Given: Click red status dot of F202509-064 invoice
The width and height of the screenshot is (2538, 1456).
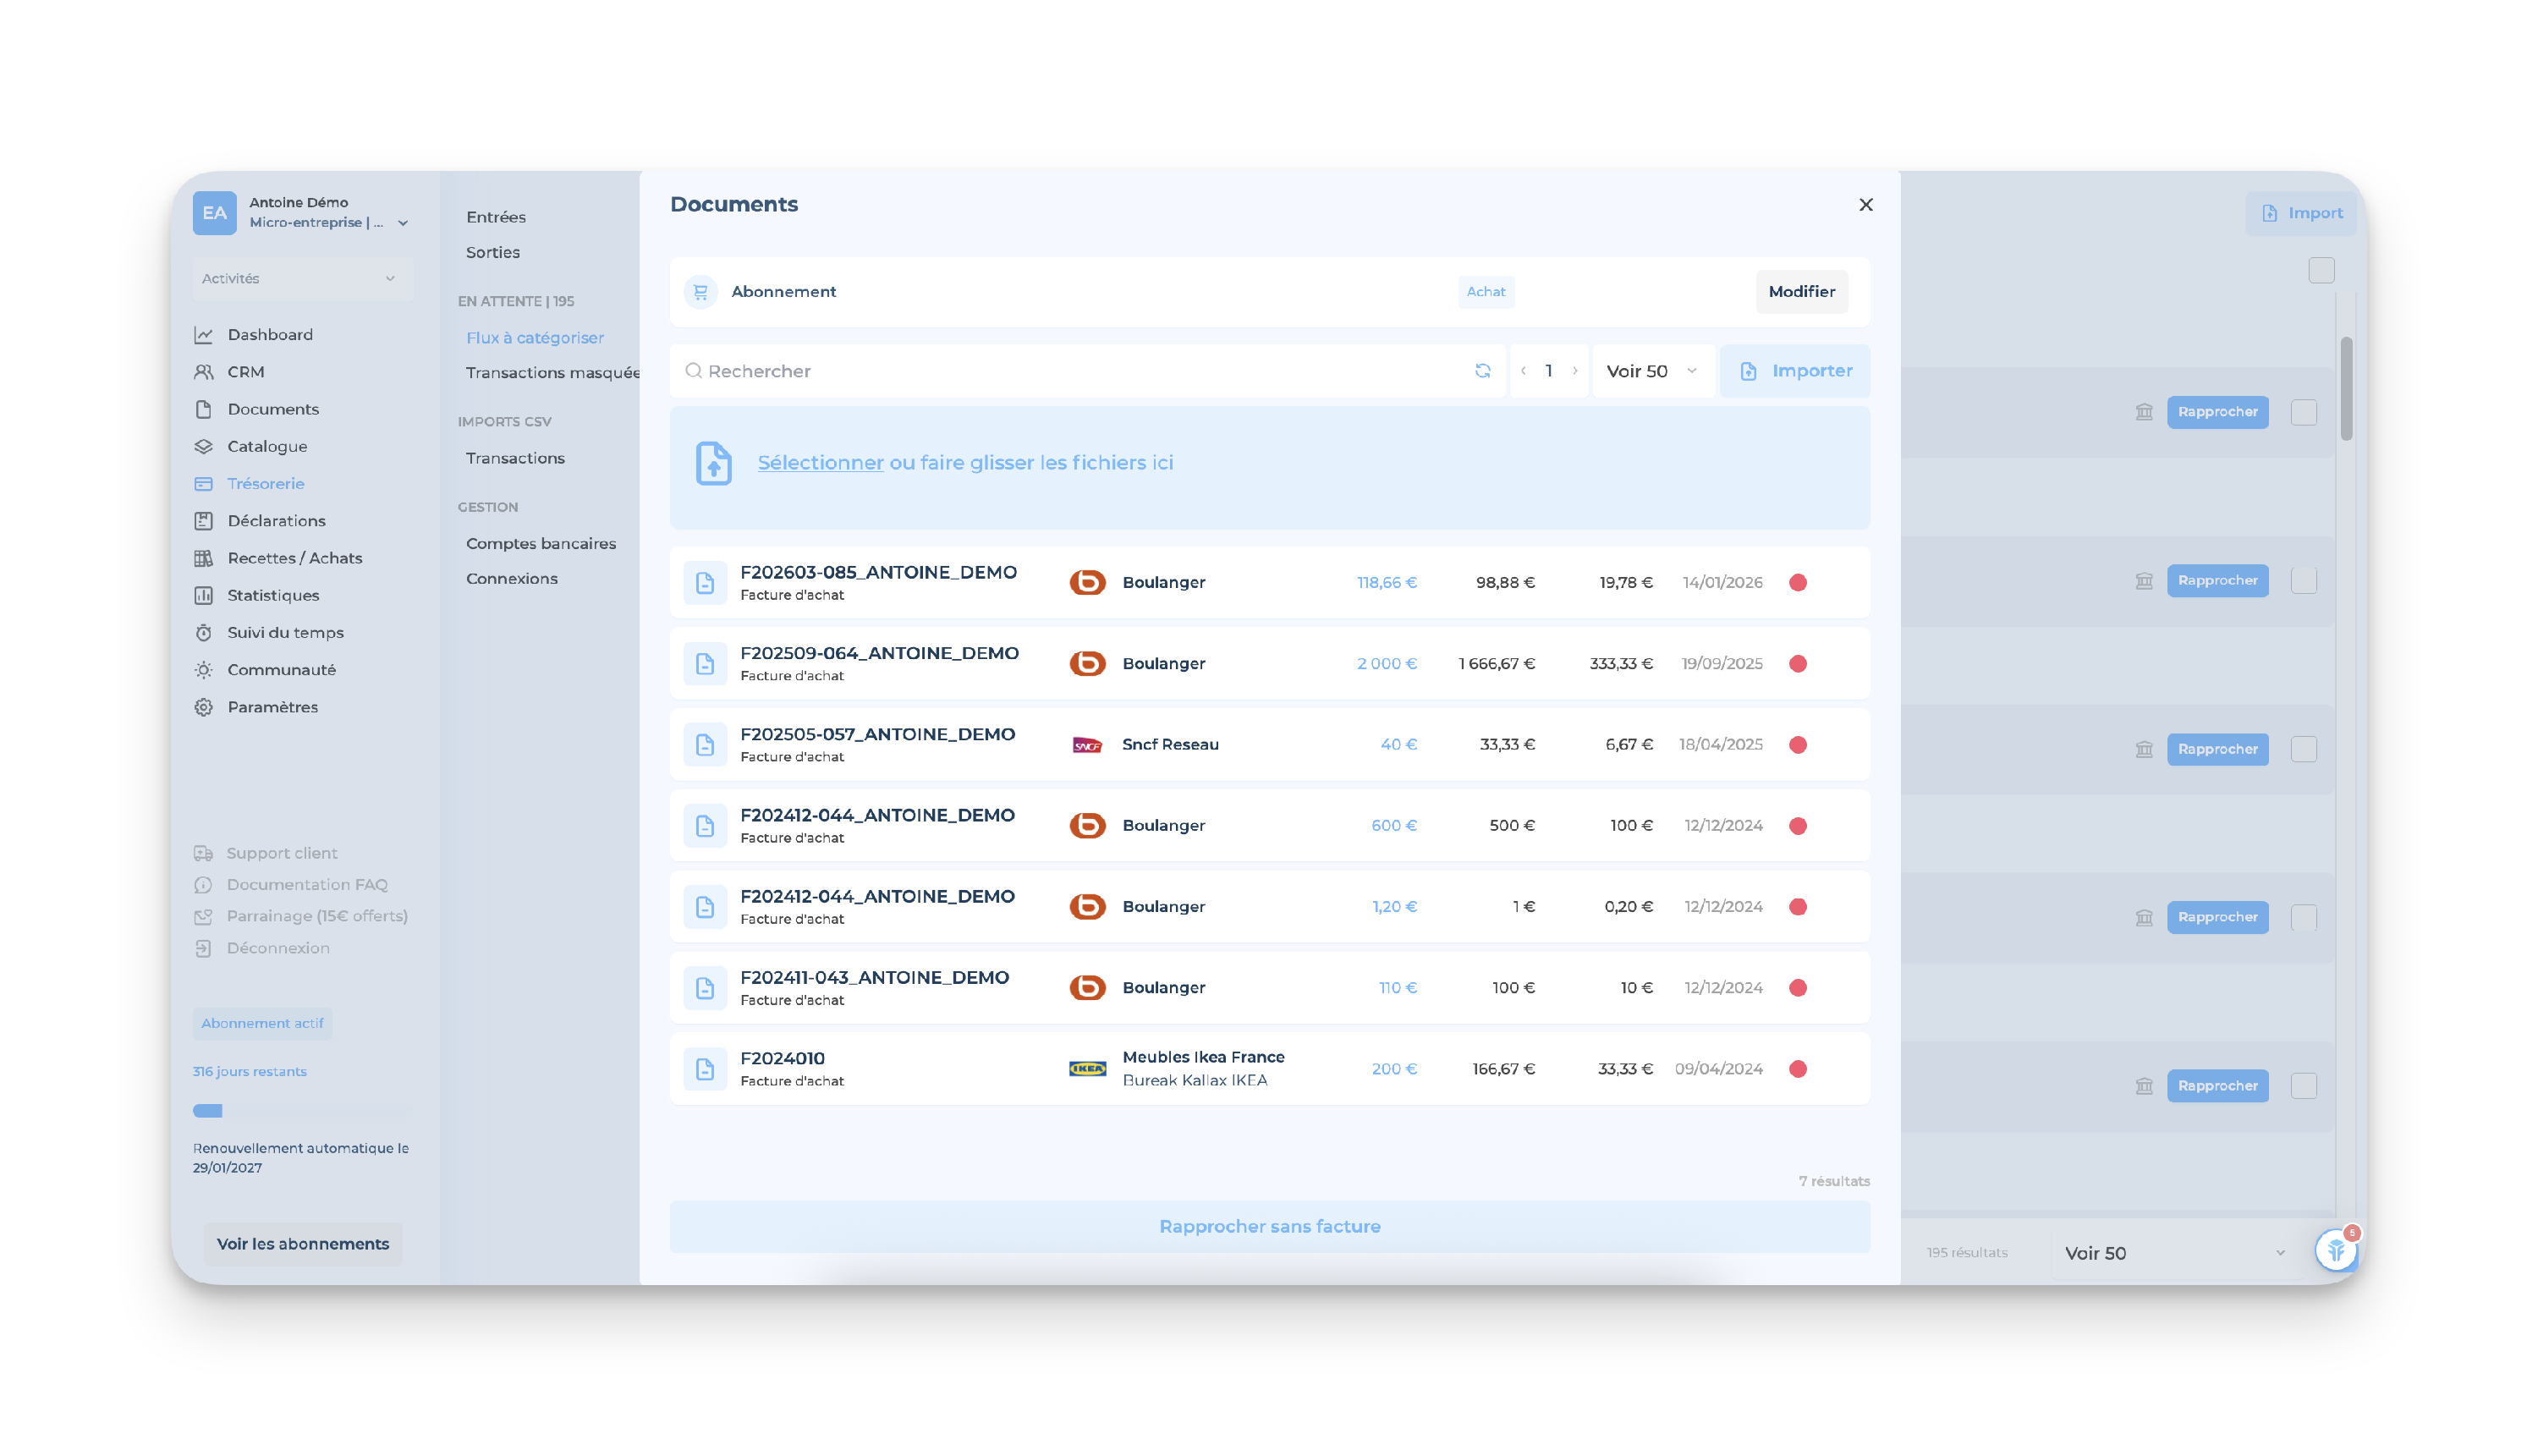Looking at the screenshot, I should (x=1797, y=664).
